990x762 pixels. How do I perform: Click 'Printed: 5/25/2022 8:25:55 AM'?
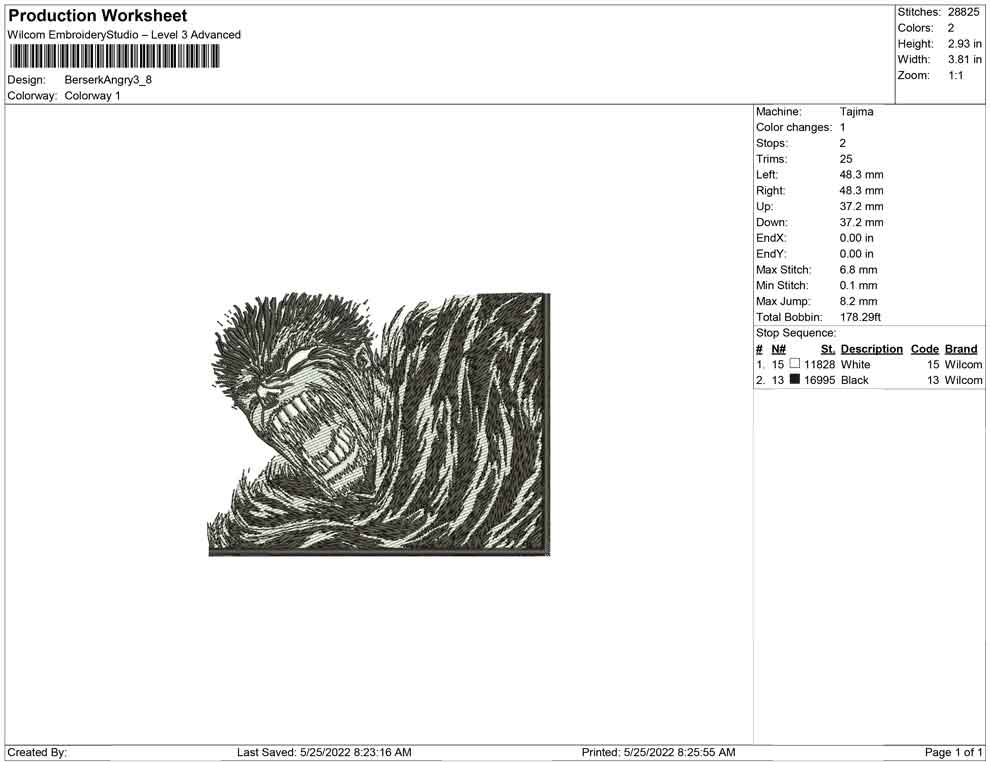point(658,752)
